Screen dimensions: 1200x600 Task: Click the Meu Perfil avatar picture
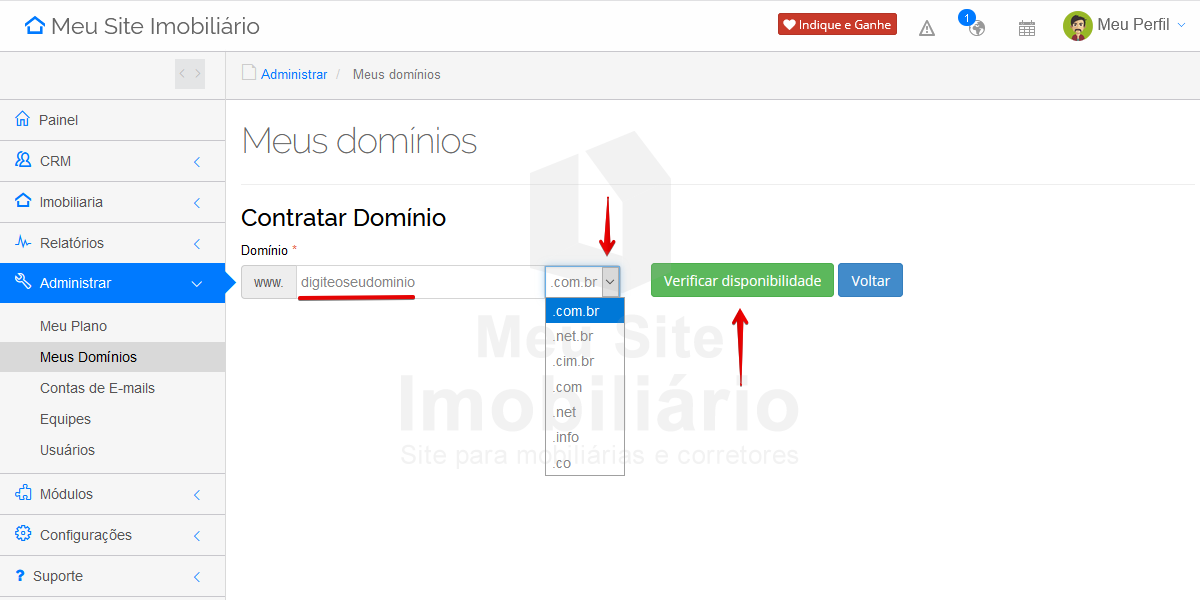point(1077,26)
